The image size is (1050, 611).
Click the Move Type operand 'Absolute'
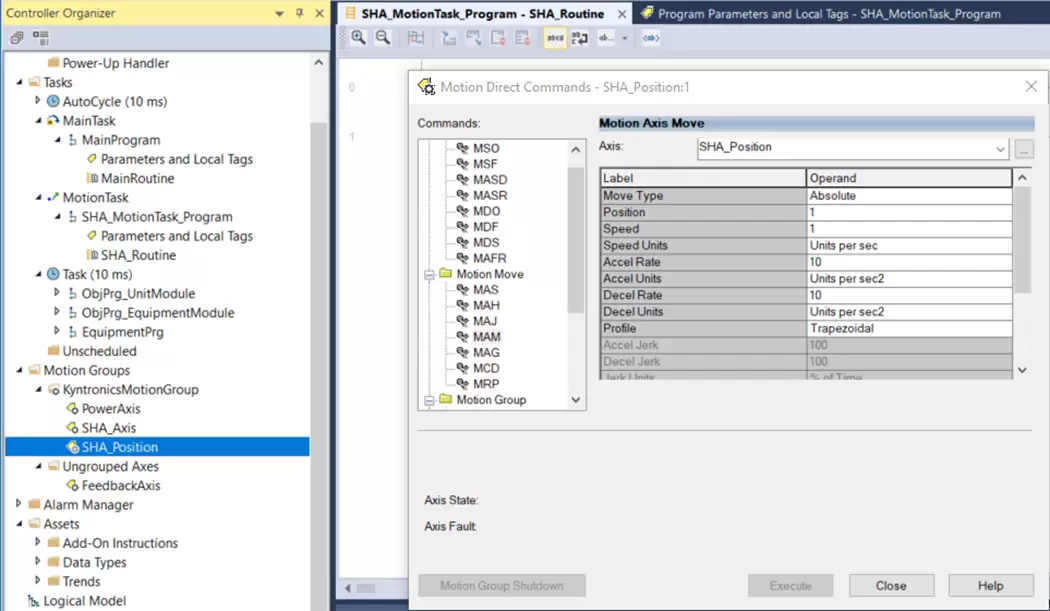tap(909, 196)
